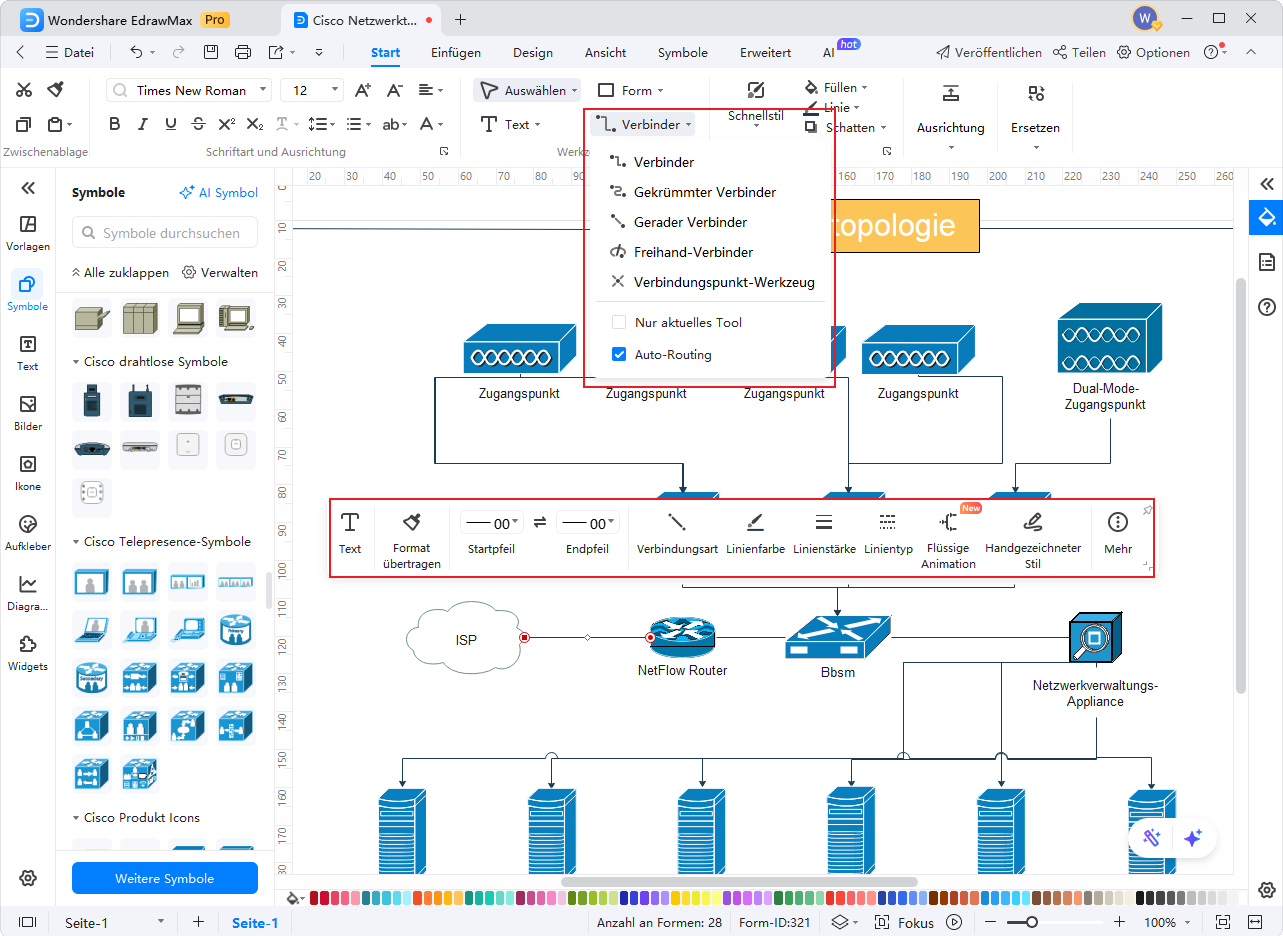1283x936 pixels.
Task: Open the Times New Roman font dropdown
Action: pos(189,90)
